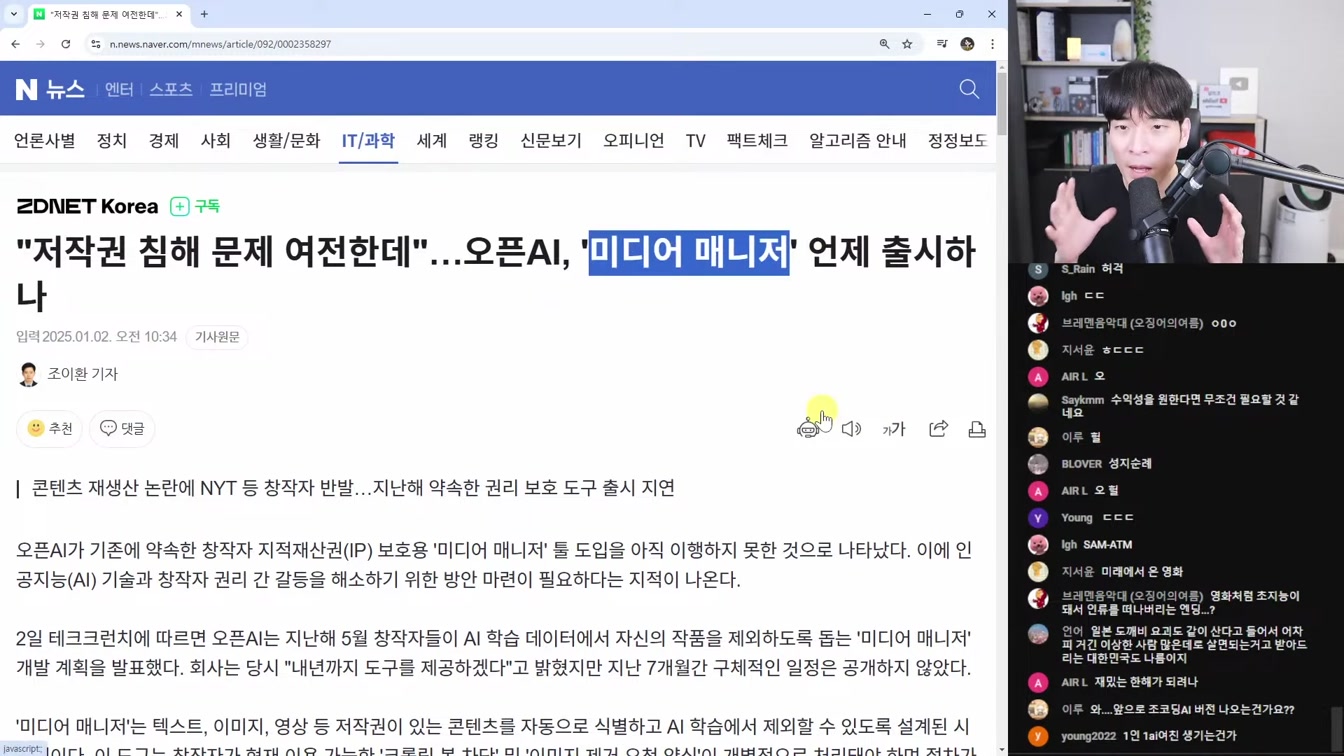The width and height of the screenshot is (1344, 756).
Task: Click the Naver N news logo
Action: pos(26,89)
